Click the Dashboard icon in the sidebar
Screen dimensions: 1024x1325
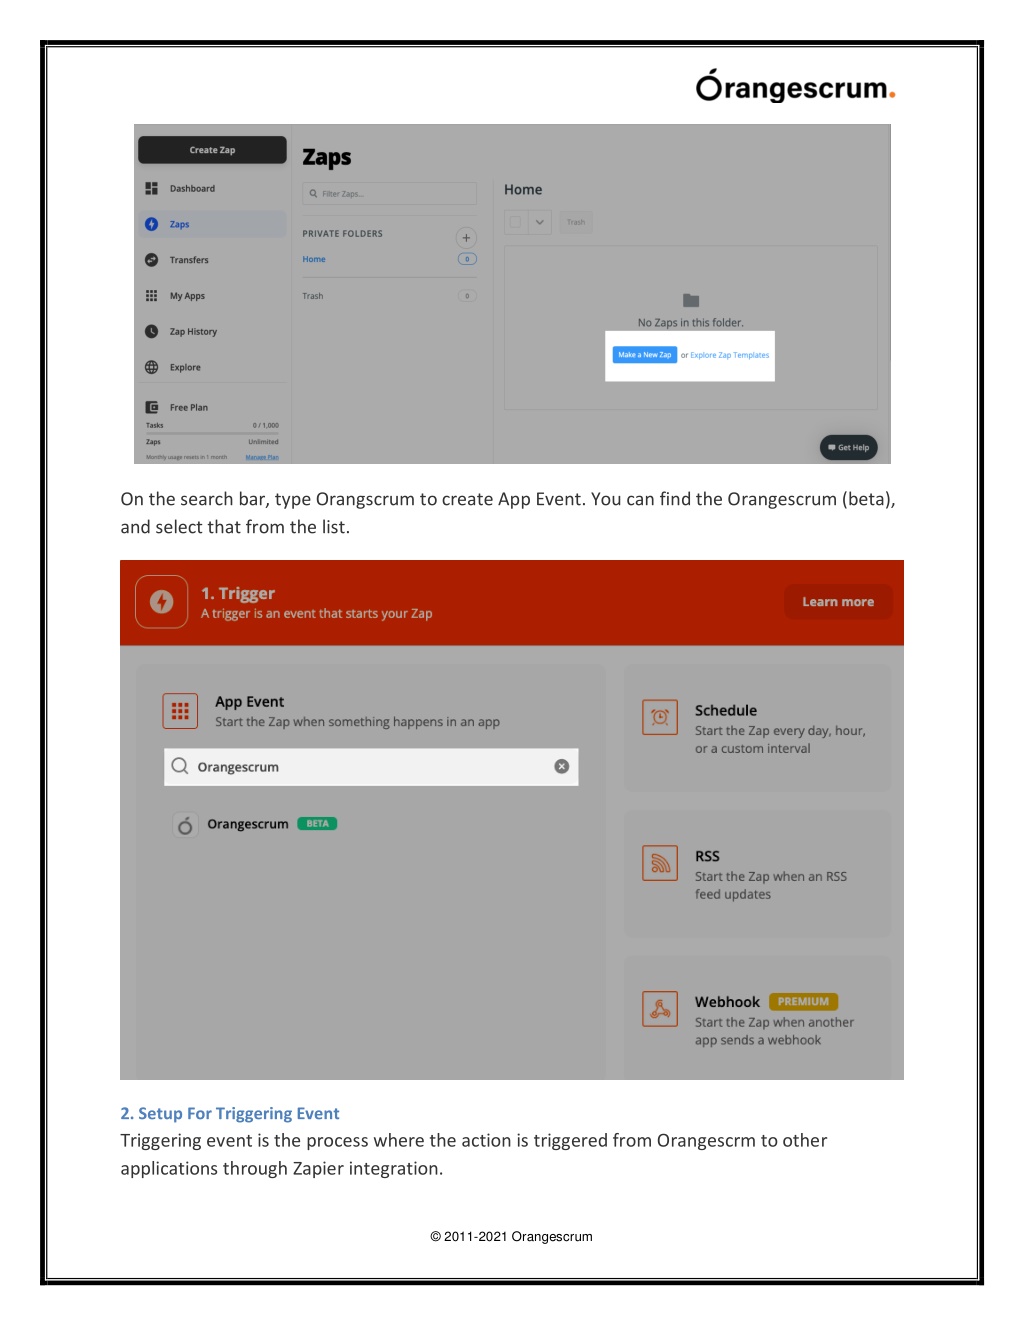pyautogui.click(x=152, y=188)
